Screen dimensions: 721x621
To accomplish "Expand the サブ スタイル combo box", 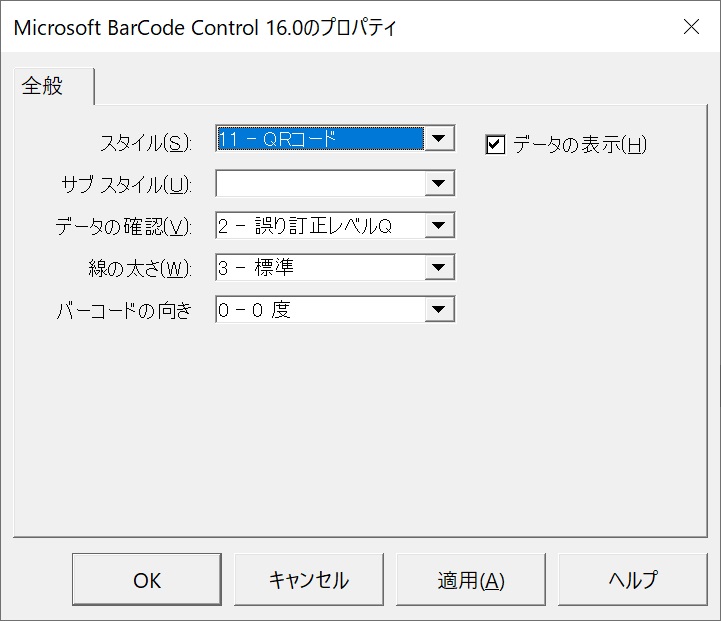I will (x=335, y=183).
